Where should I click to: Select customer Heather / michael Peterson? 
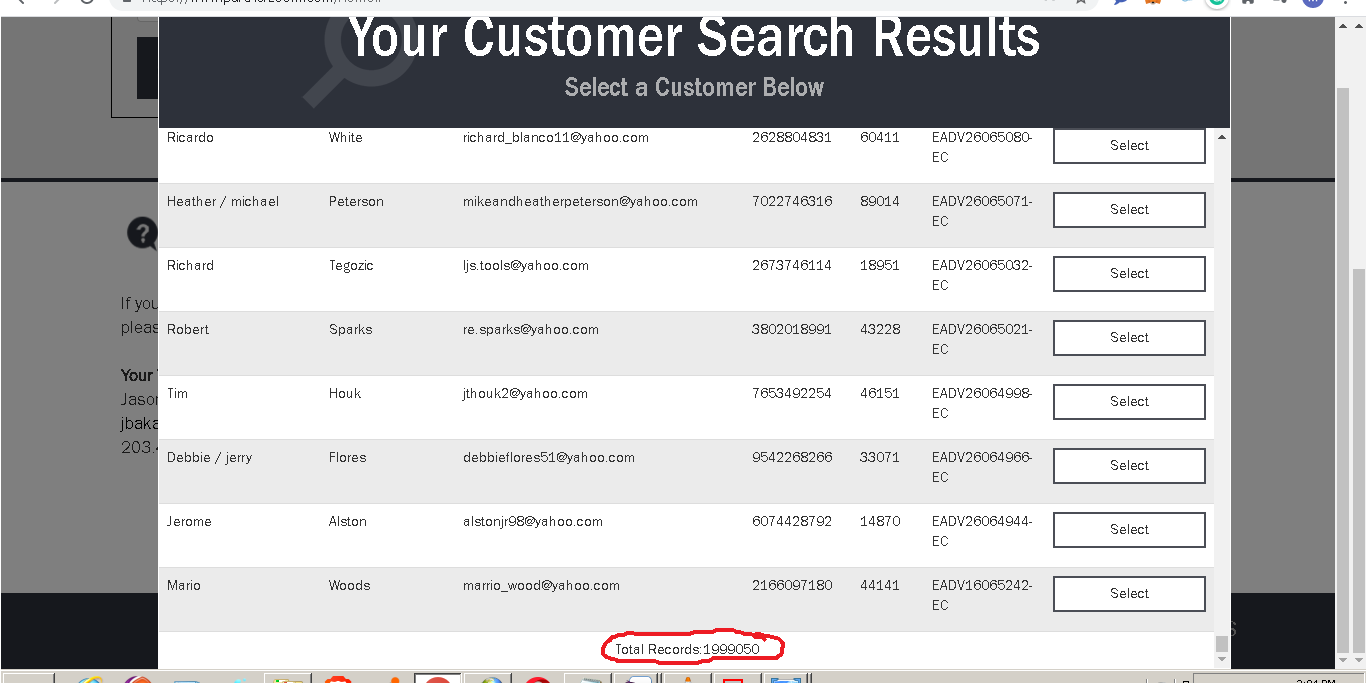click(1129, 210)
